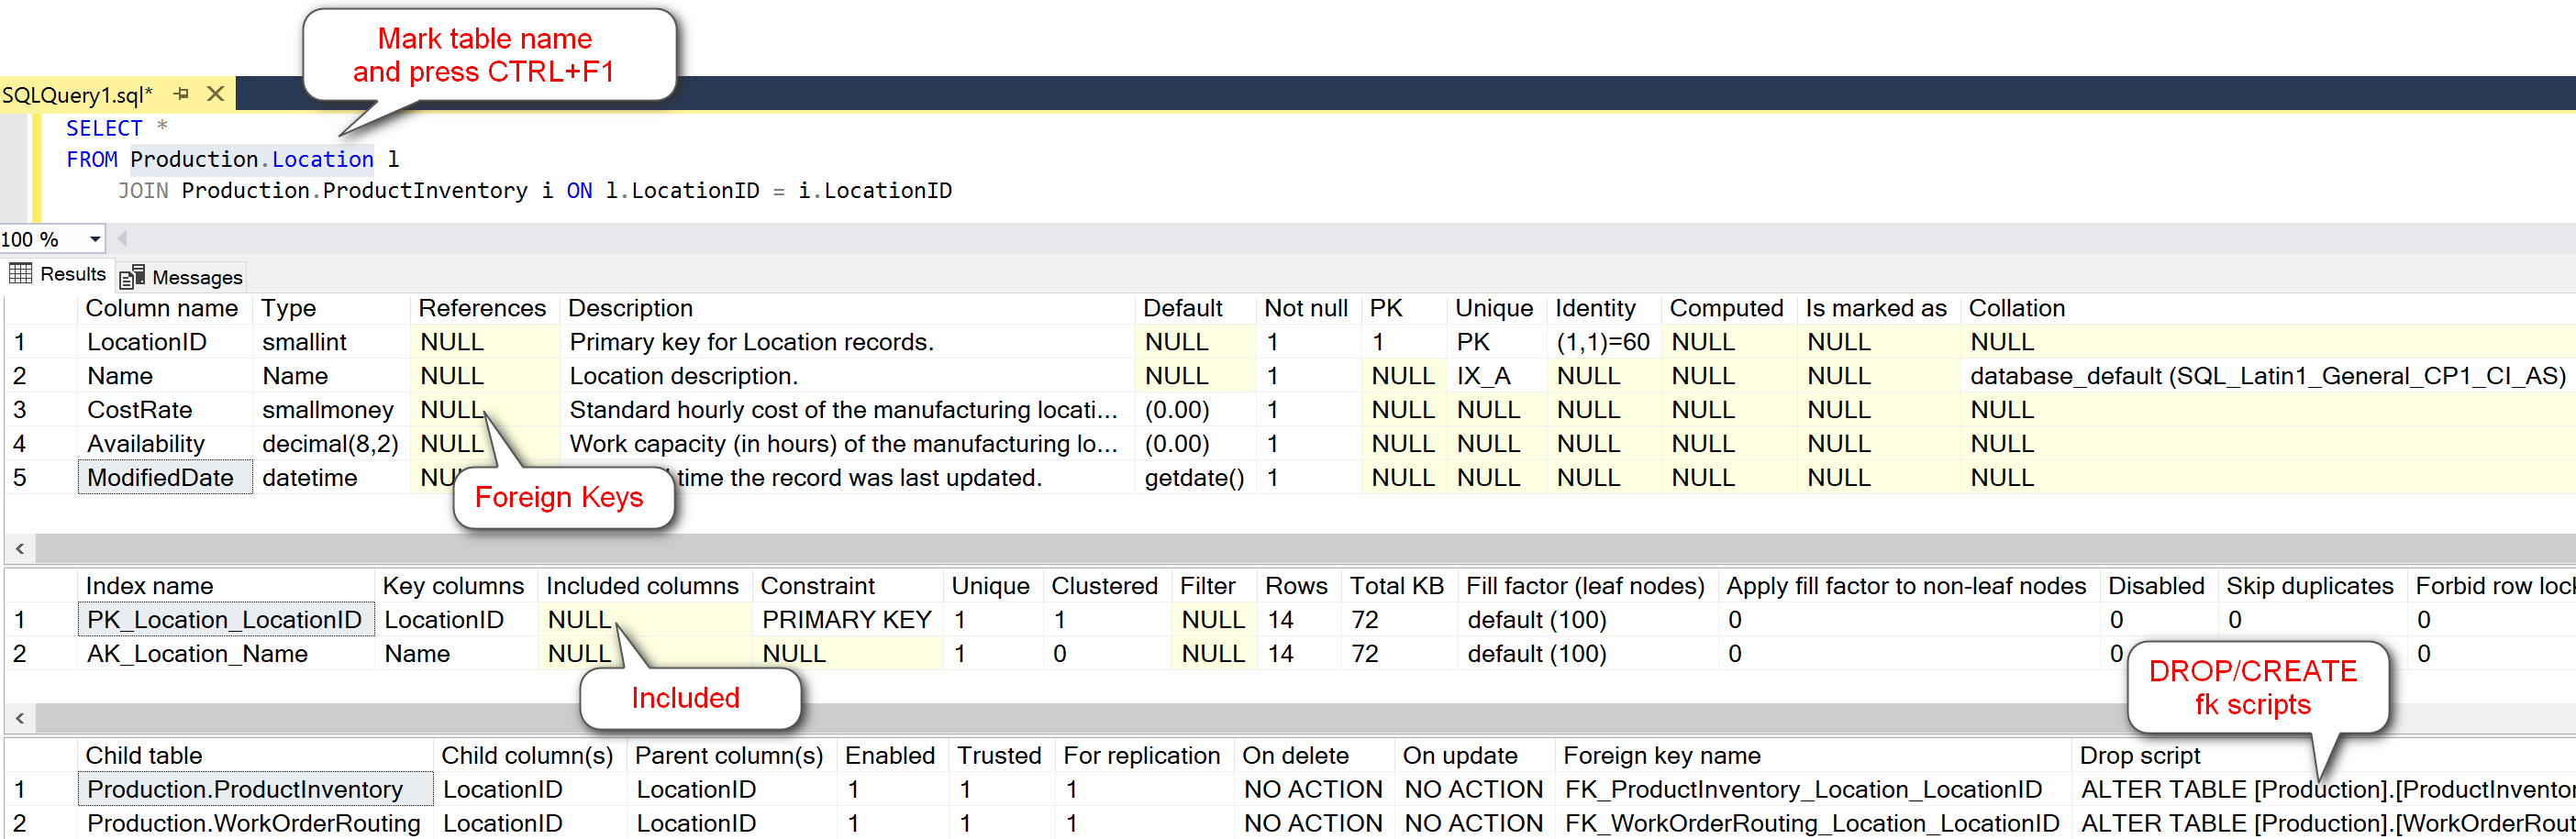Switch to the Results grid tab
Screen dimensions: 2576x839
pyautogui.click(x=70, y=274)
